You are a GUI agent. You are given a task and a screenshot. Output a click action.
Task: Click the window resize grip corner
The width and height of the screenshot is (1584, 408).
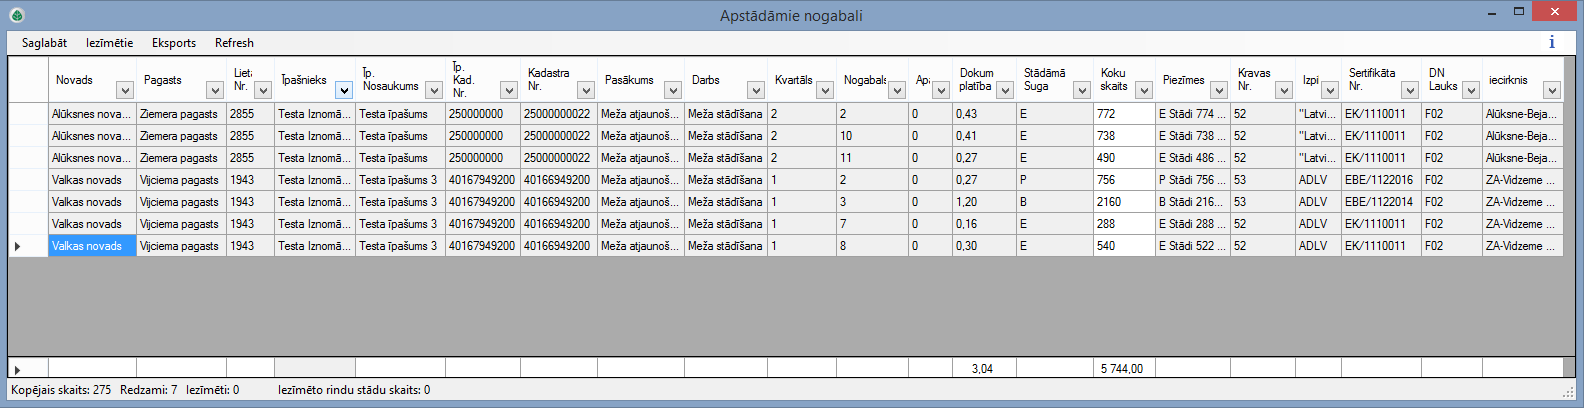1568,391
